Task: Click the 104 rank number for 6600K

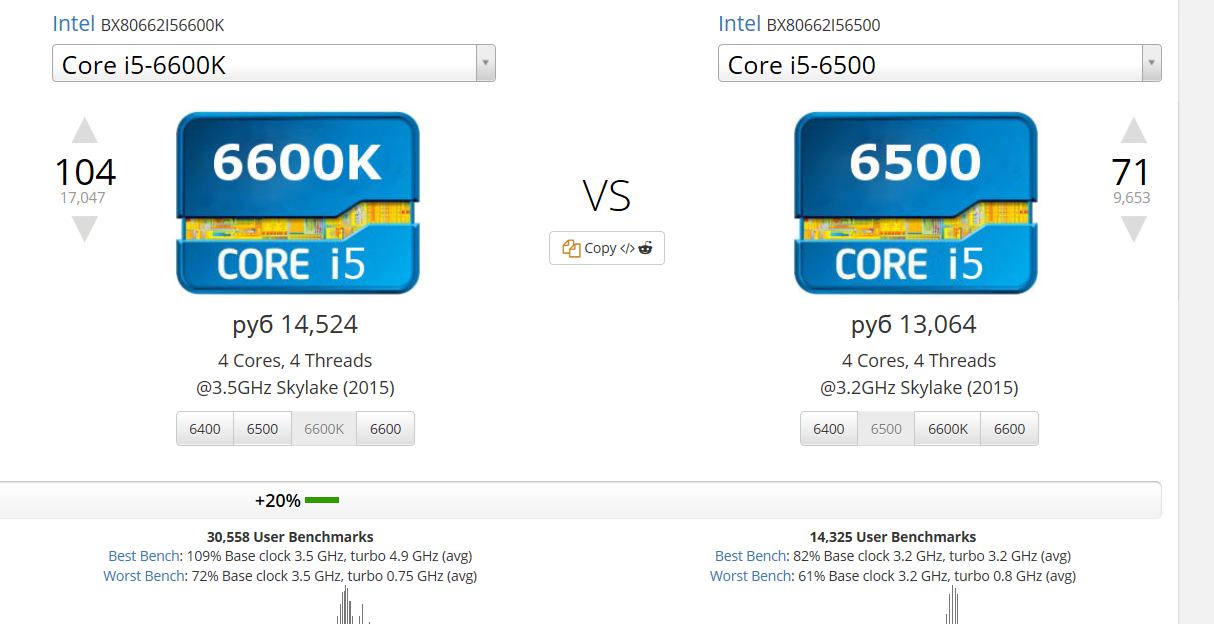Action: [85, 172]
